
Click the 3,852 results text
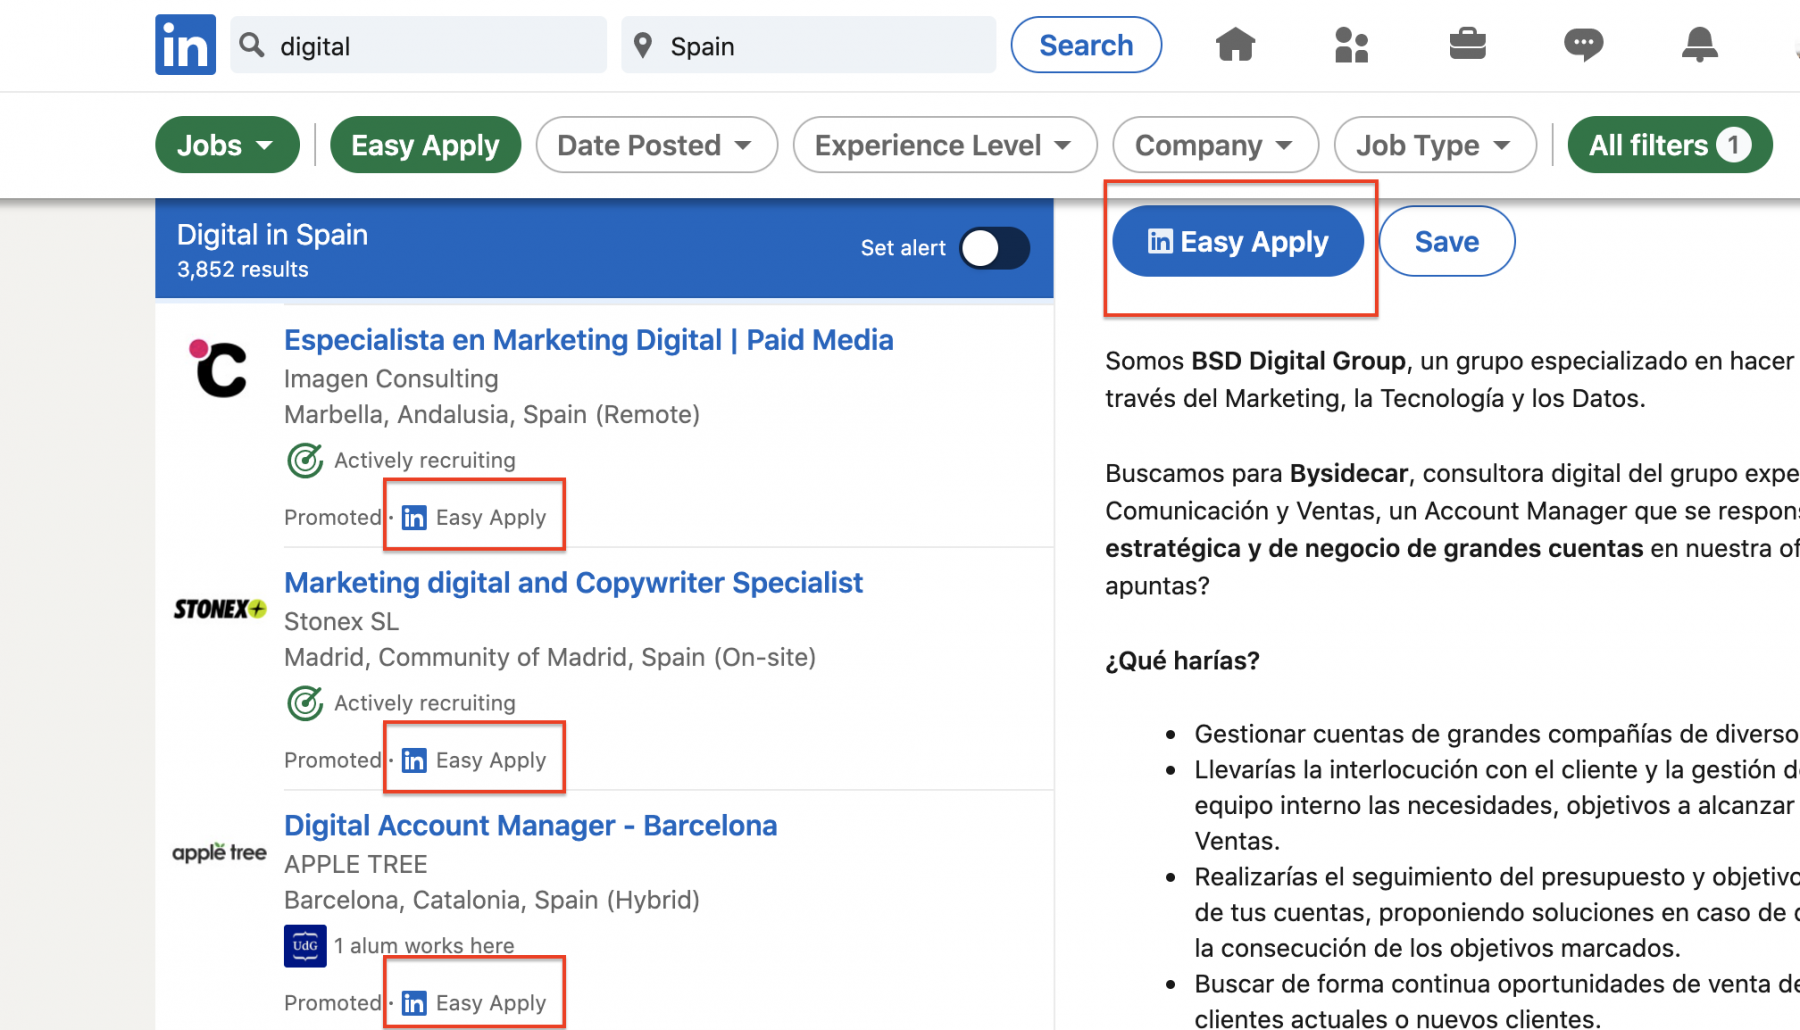point(242,269)
